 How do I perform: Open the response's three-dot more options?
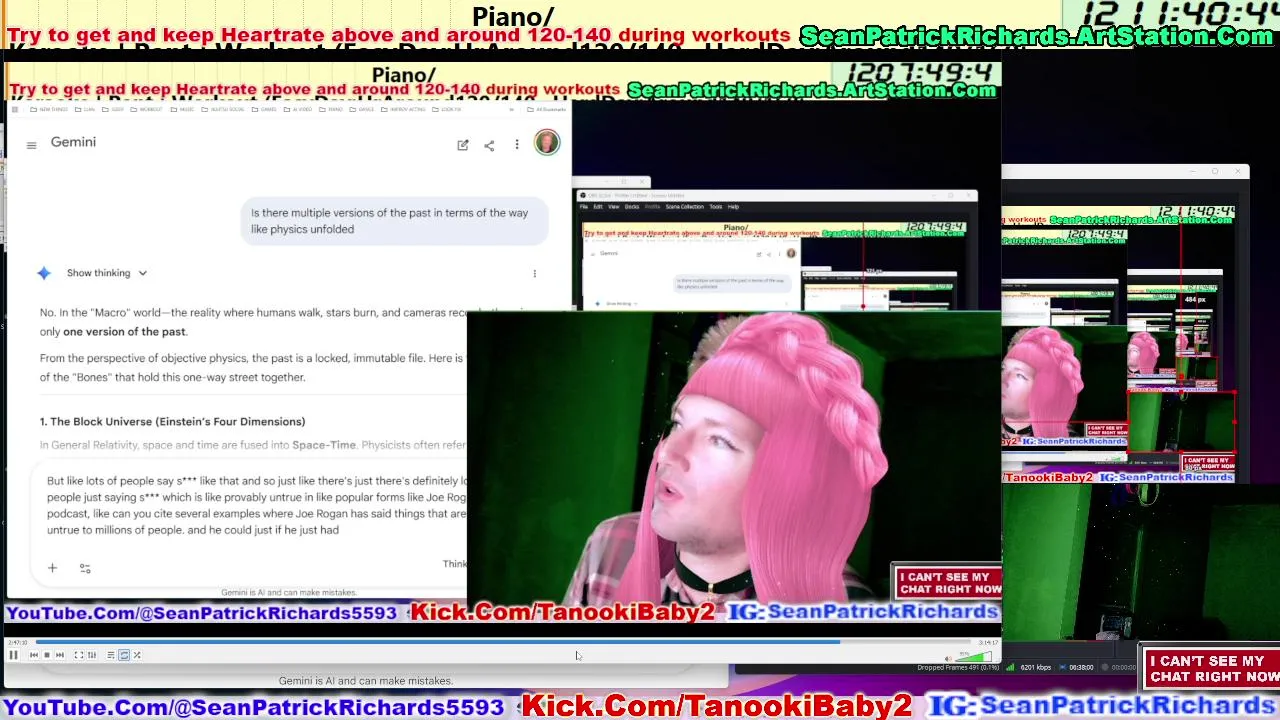tap(534, 273)
